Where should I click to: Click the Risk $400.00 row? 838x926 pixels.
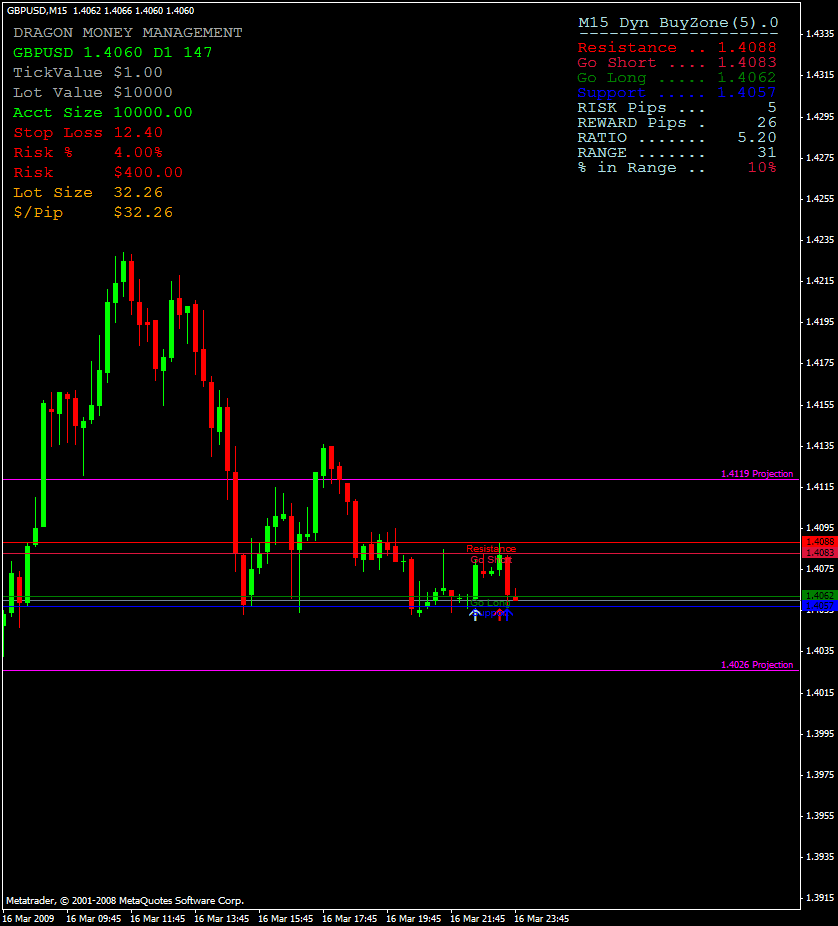(x=98, y=172)
